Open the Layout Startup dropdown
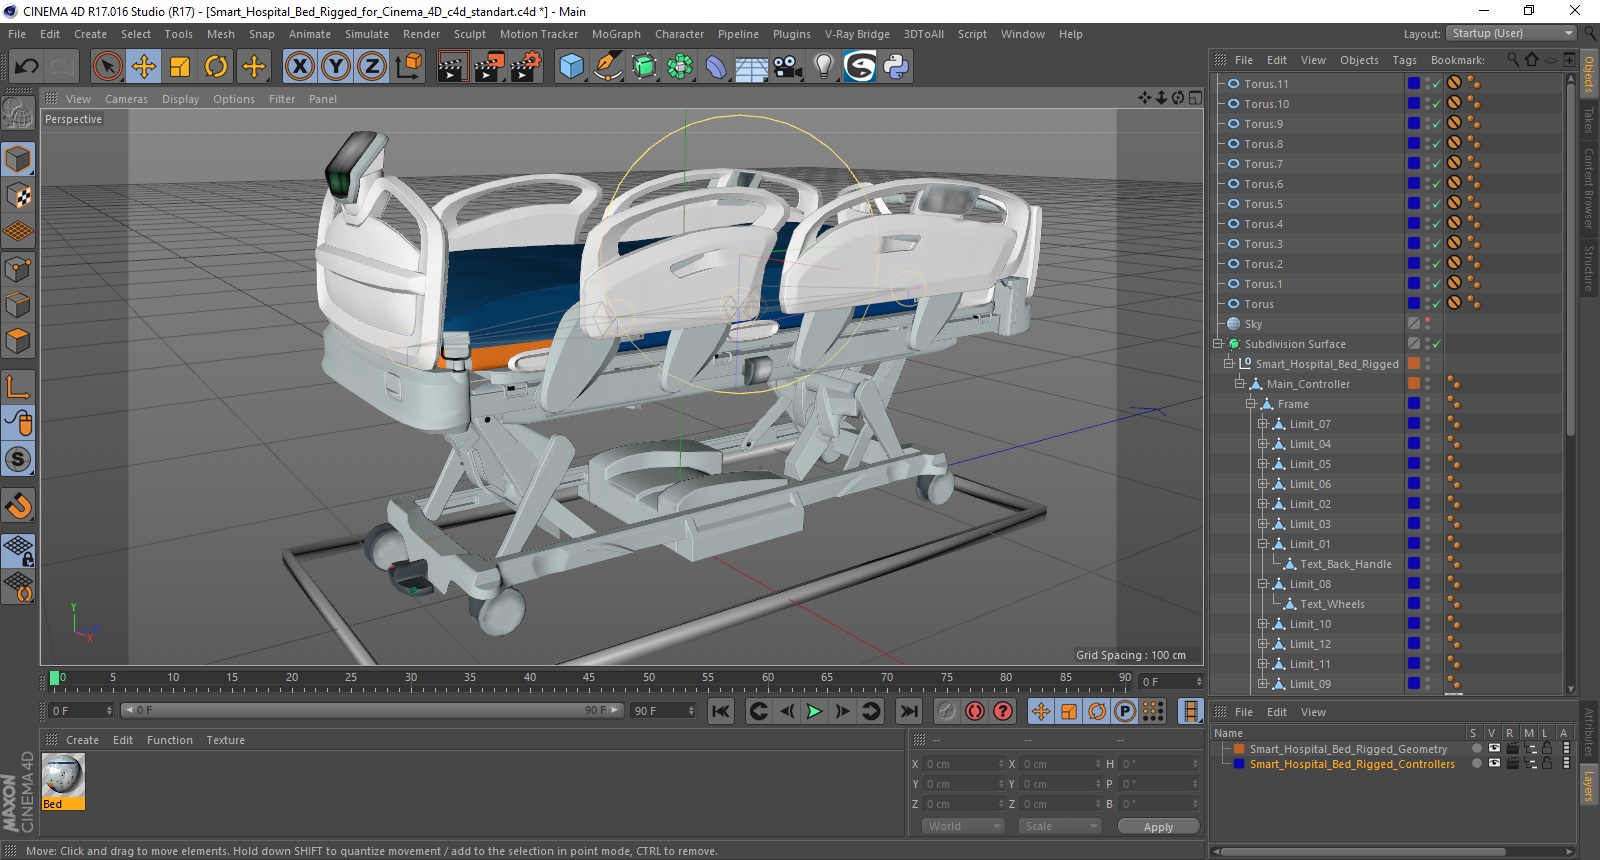 1511,33
